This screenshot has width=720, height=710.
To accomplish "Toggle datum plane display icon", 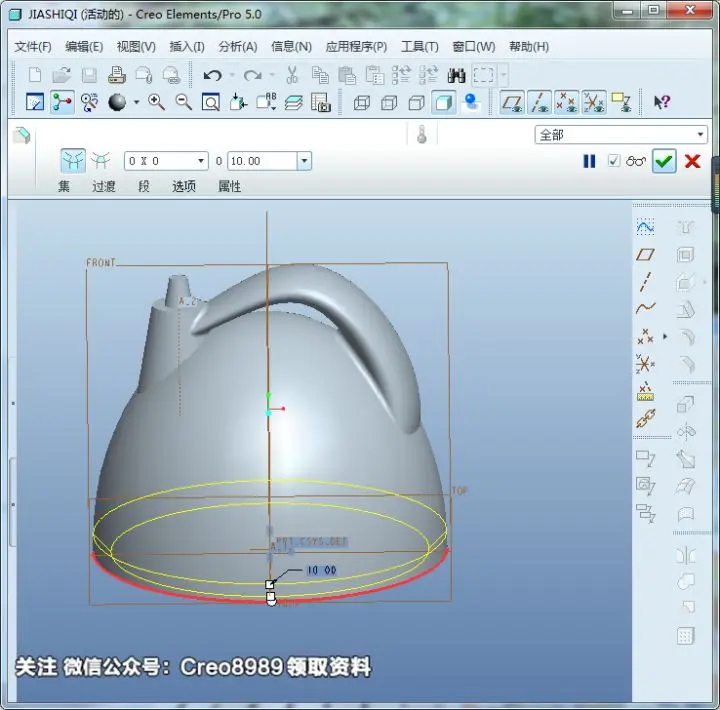I will pos(512,102).
